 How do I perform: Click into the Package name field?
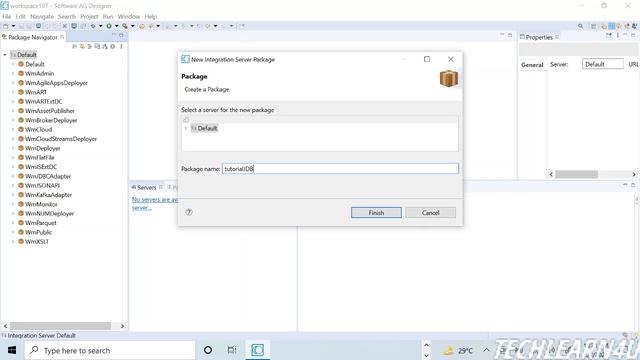coord(340,169)
